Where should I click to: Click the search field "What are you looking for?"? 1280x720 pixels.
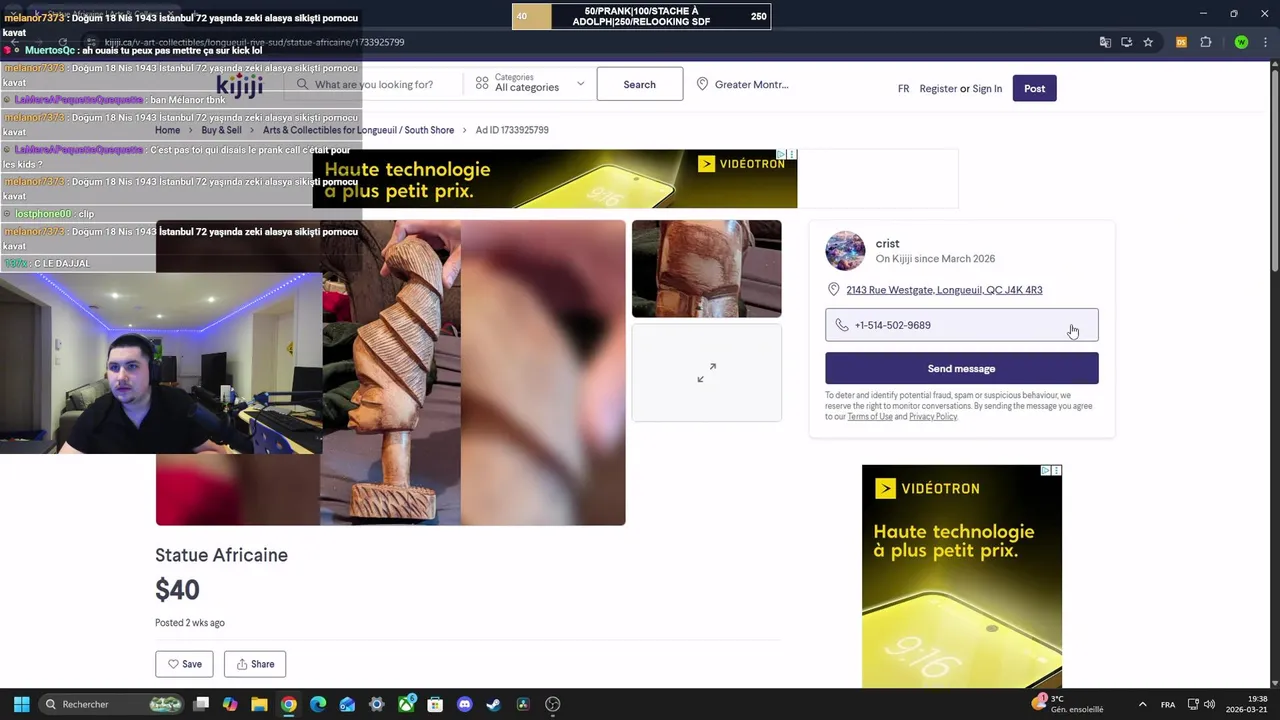click(373, 85)
